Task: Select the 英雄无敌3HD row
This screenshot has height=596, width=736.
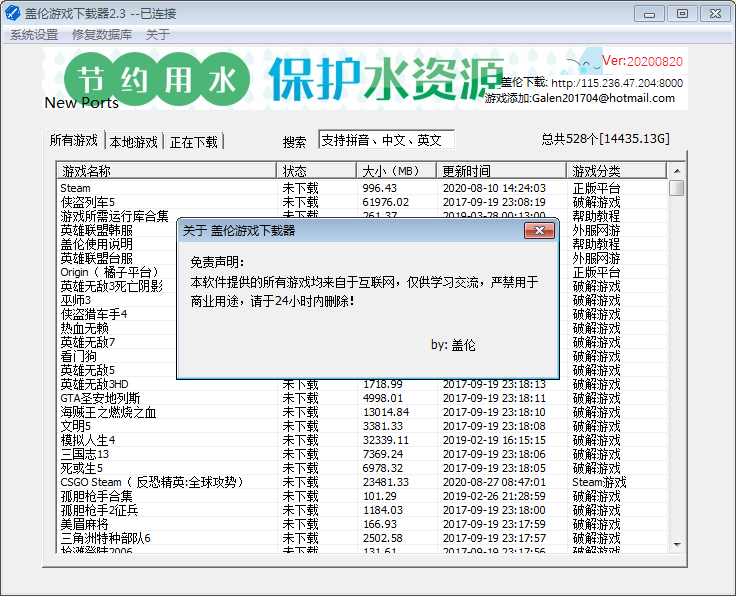Action: (x=362, y=384)
